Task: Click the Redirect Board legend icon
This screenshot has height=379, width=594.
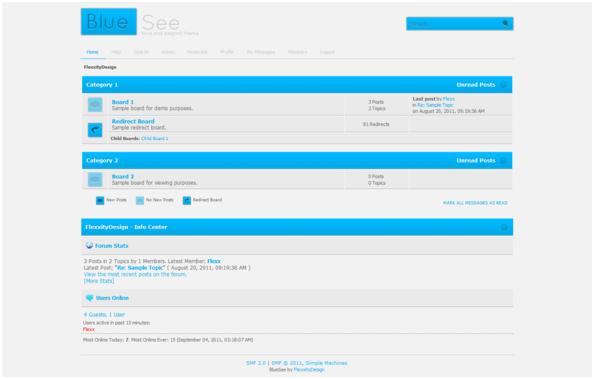Action: (x=187, y=200)
